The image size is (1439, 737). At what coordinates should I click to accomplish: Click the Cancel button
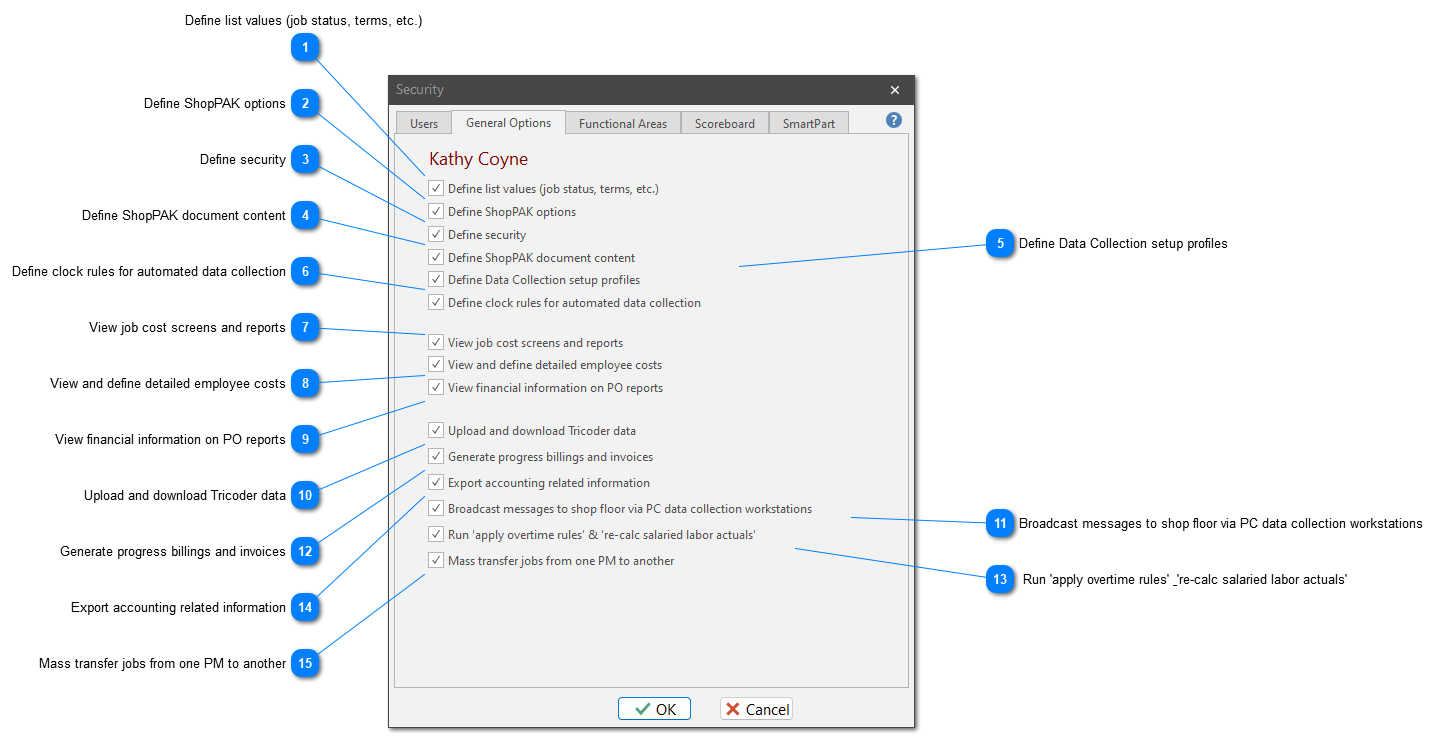[756, 709]
